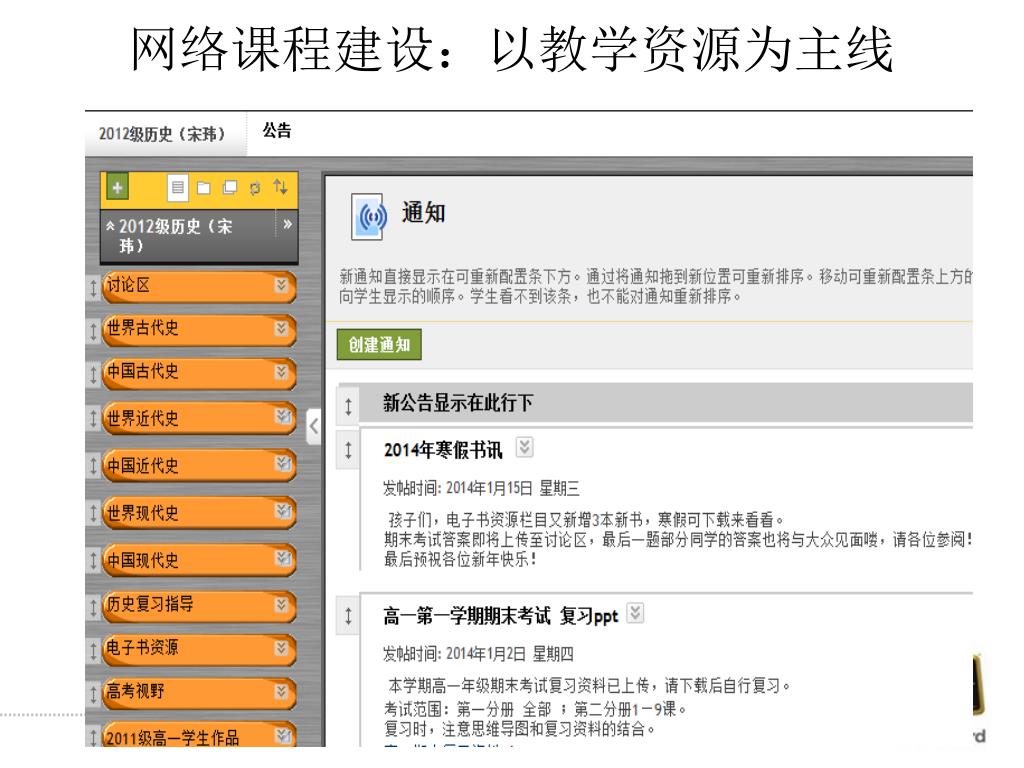This screenshot has height=768, width=1024.
Task: Open the options chevron on 世界现代史
Action: point(283,510)
